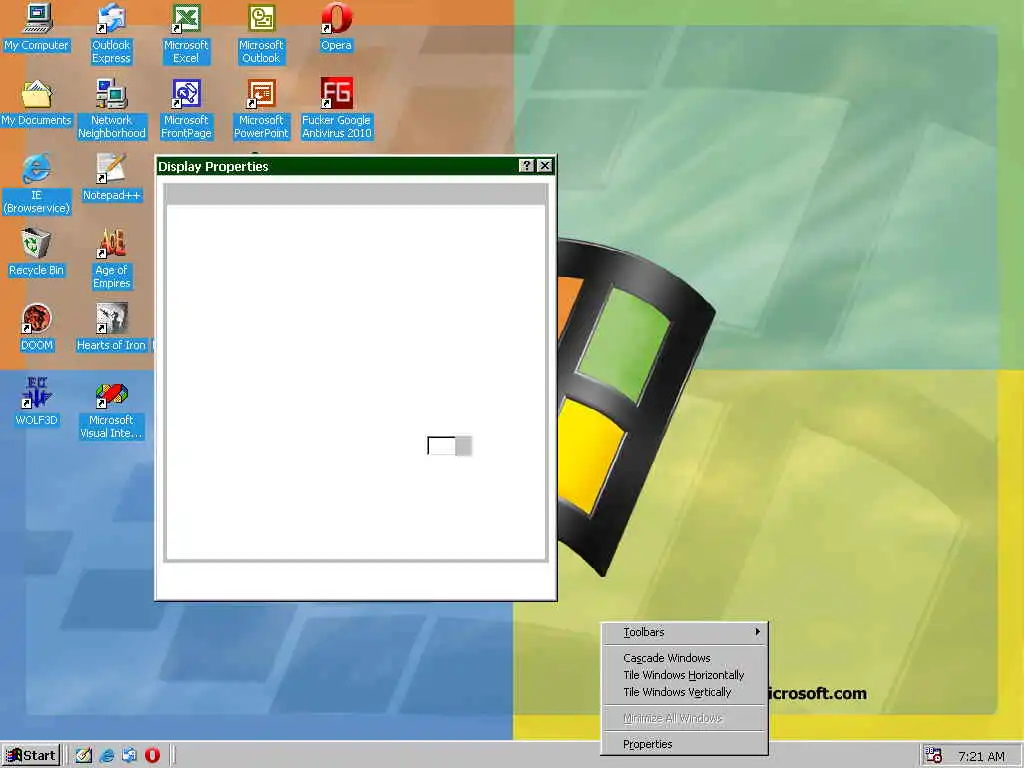Select the WOLF3D desktop shortcut

pos(37,402)
